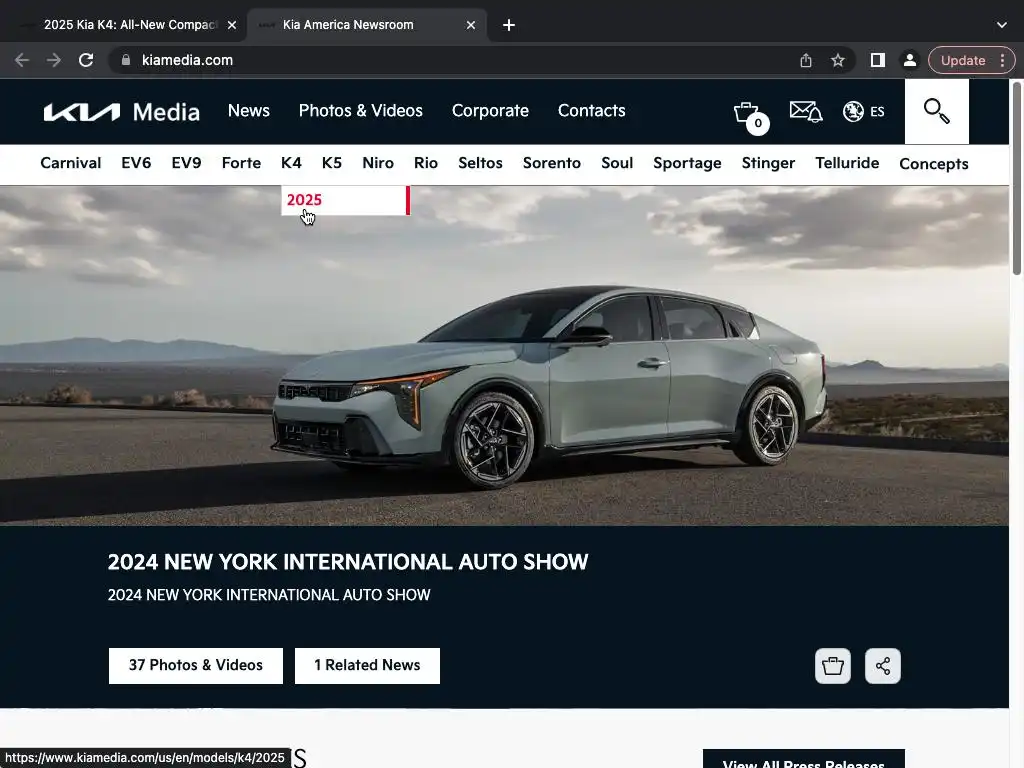Toggle the browser side panel

click(x=878, y=60)
